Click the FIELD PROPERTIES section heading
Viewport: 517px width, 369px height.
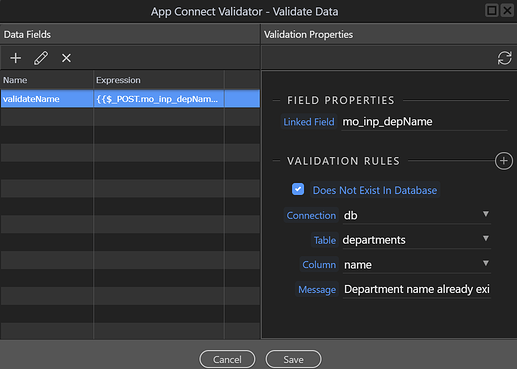click(x=341, y=100)
